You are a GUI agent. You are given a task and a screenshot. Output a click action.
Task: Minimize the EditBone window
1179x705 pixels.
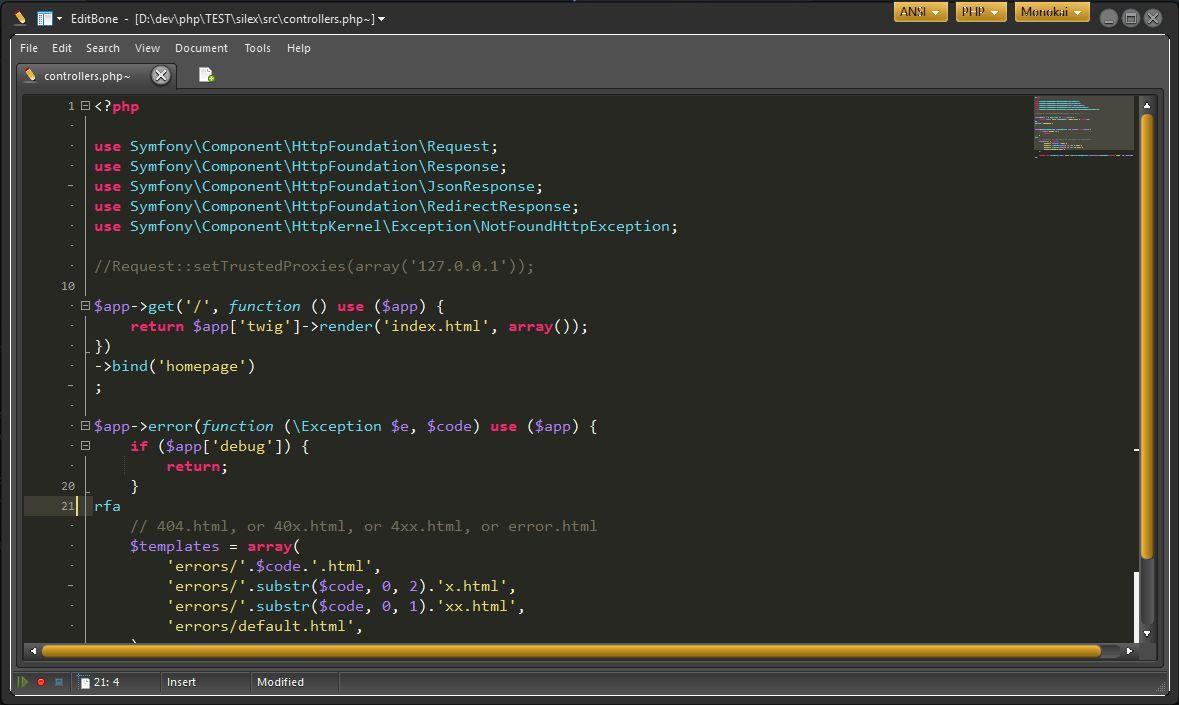1108,18
